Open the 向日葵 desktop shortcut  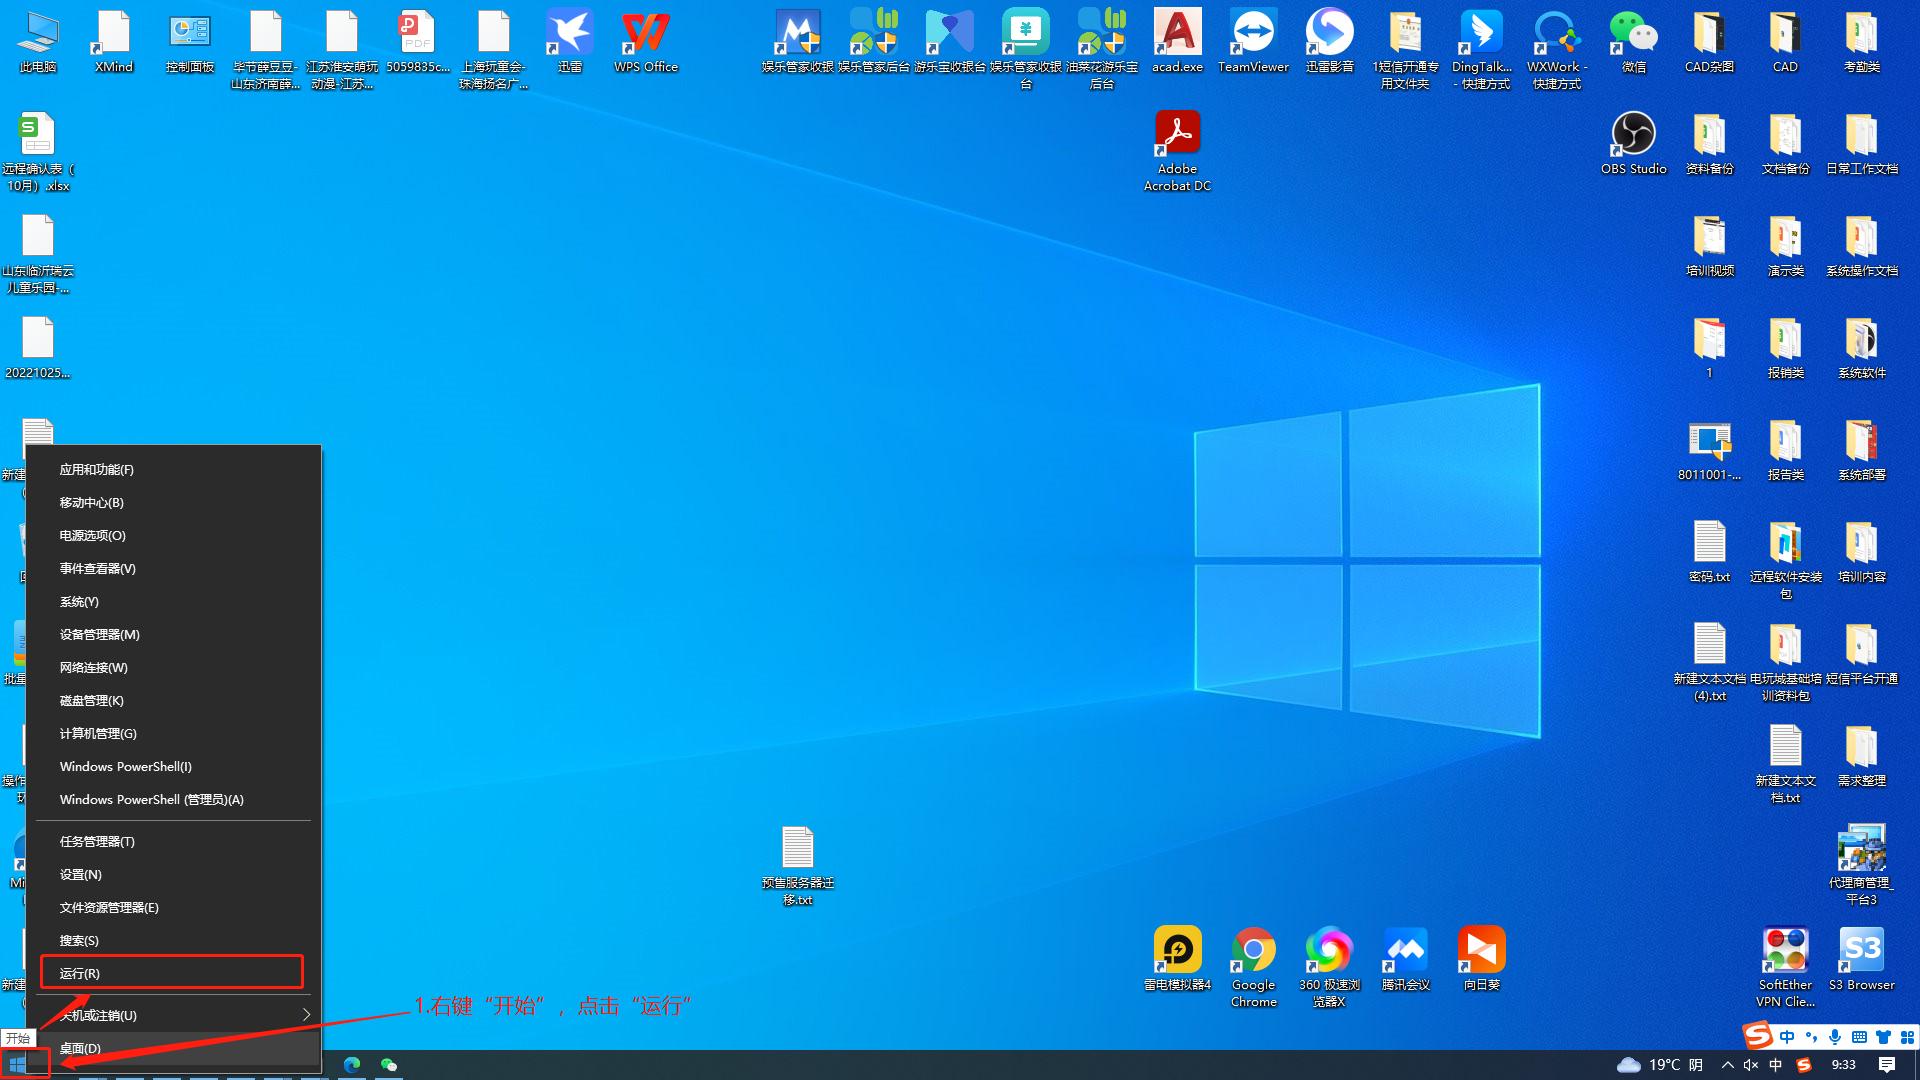pyautogui.click(x=1482, y=960)
